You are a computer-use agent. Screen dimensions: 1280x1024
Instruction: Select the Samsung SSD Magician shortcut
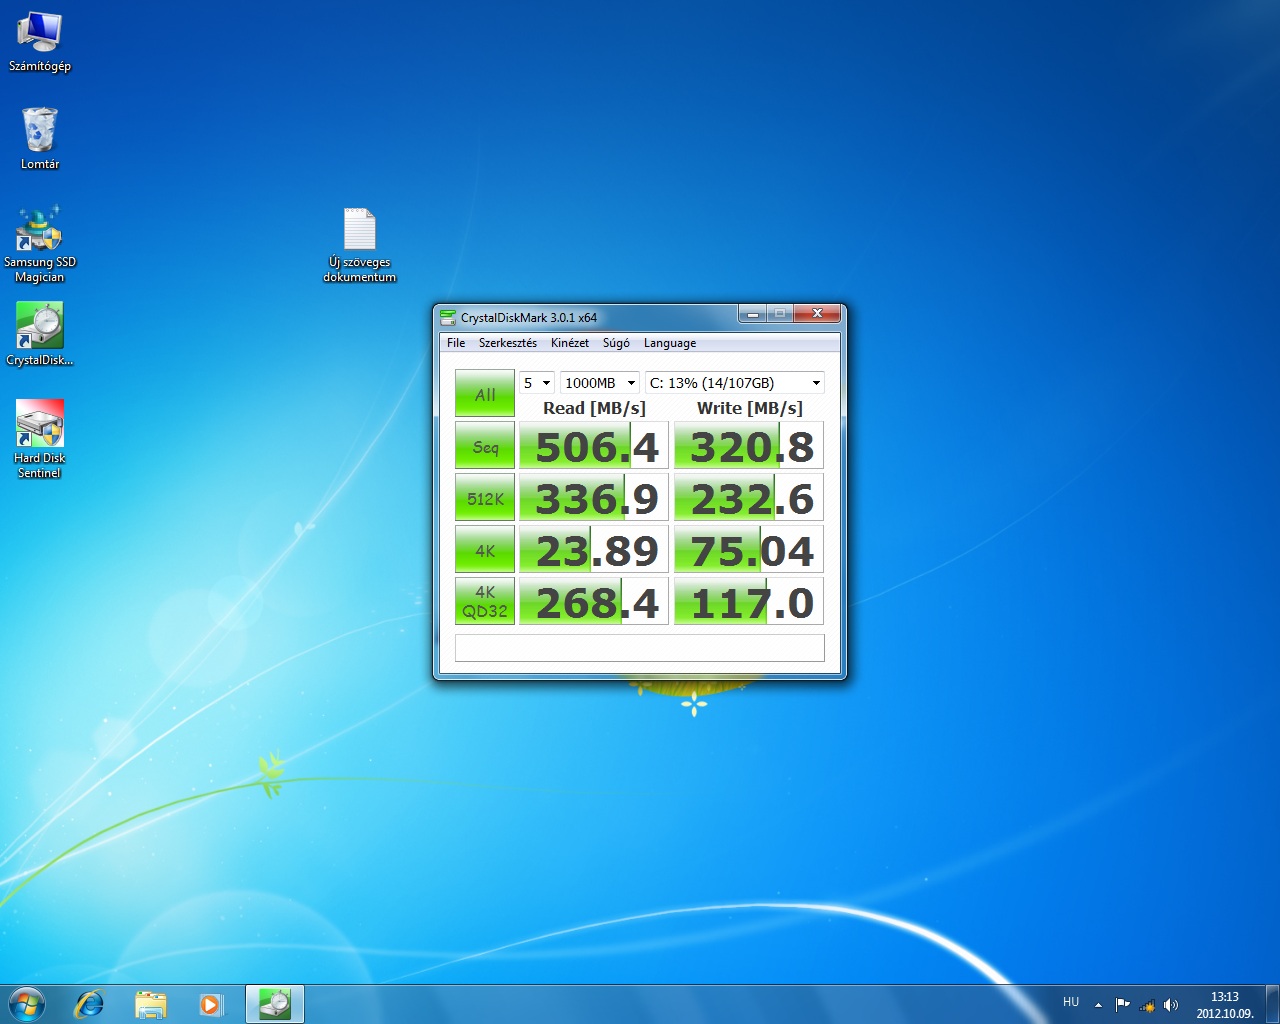pos(40,244)
